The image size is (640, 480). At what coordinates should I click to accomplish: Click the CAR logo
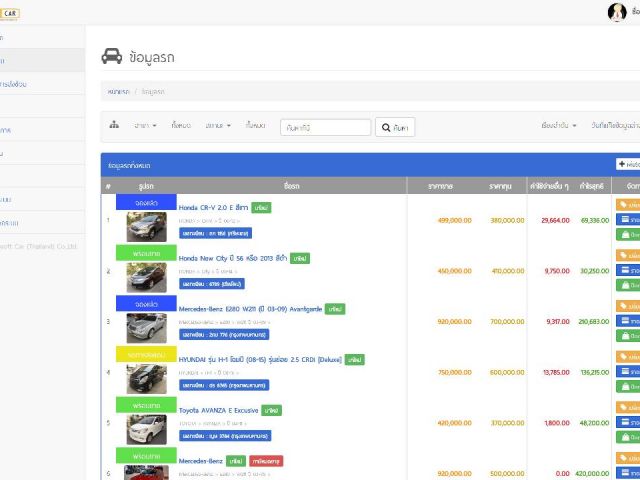click(x=9, y=13)
